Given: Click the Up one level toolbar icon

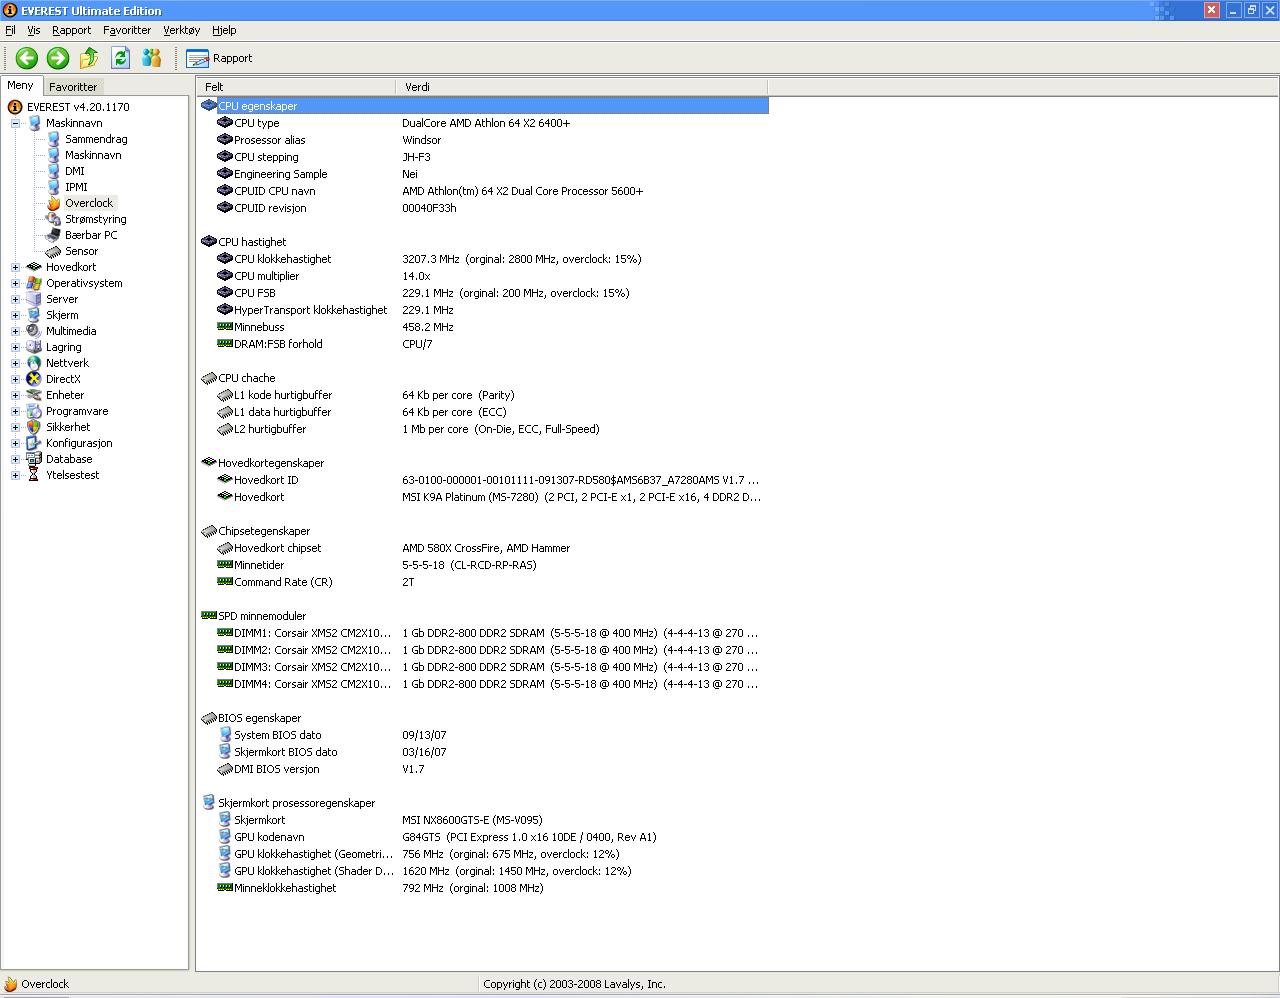Looking at the screenshot, I should coord(89,58).
